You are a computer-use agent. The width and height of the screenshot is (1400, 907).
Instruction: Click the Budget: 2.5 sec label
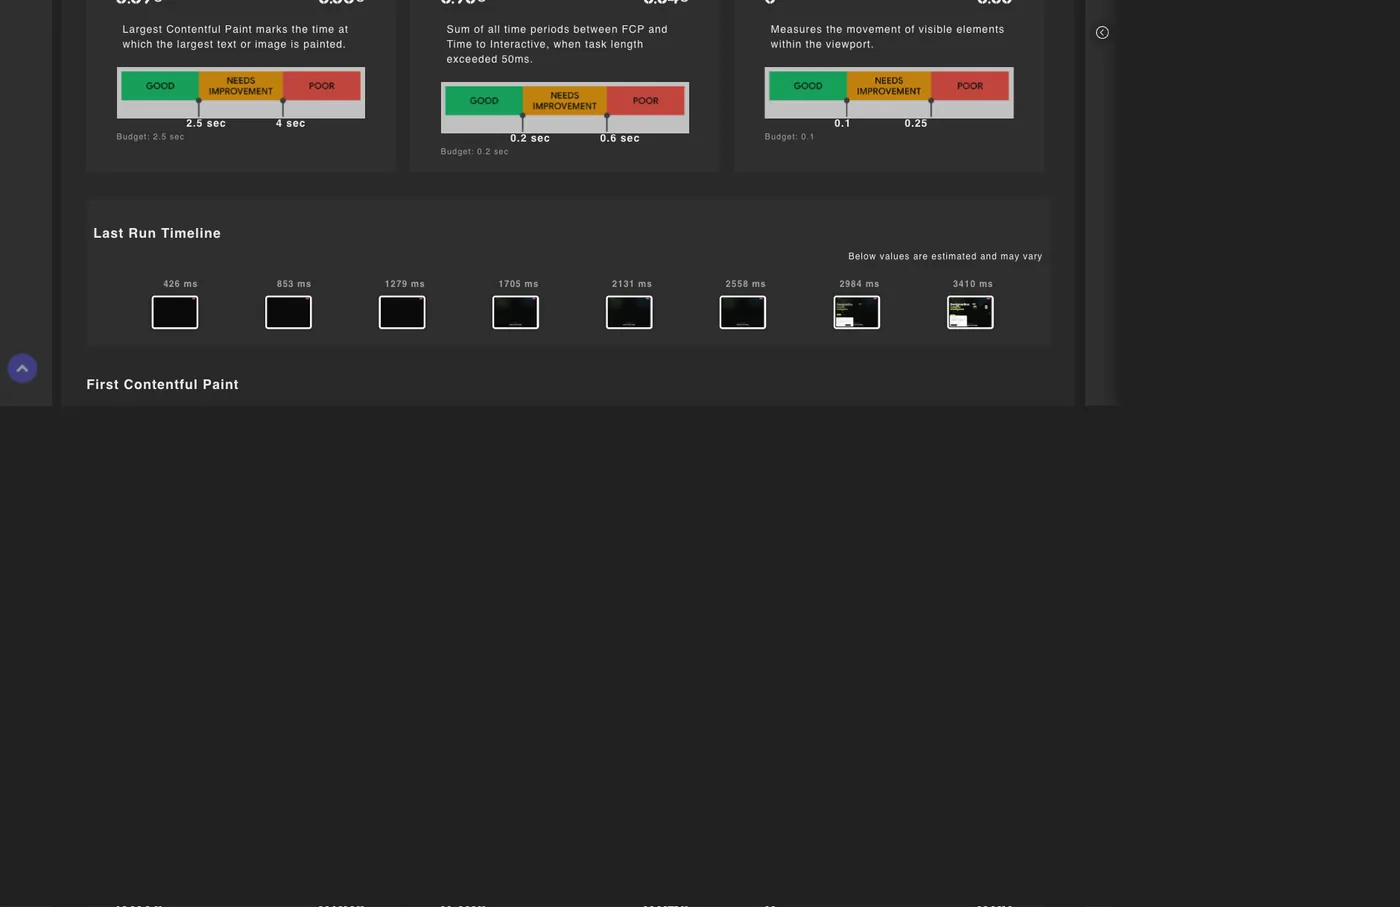[x=150, y=137]
